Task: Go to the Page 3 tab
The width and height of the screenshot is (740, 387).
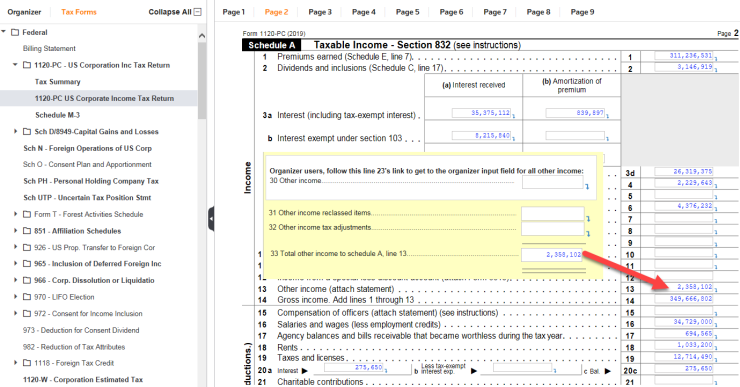Action: [320, 12]
